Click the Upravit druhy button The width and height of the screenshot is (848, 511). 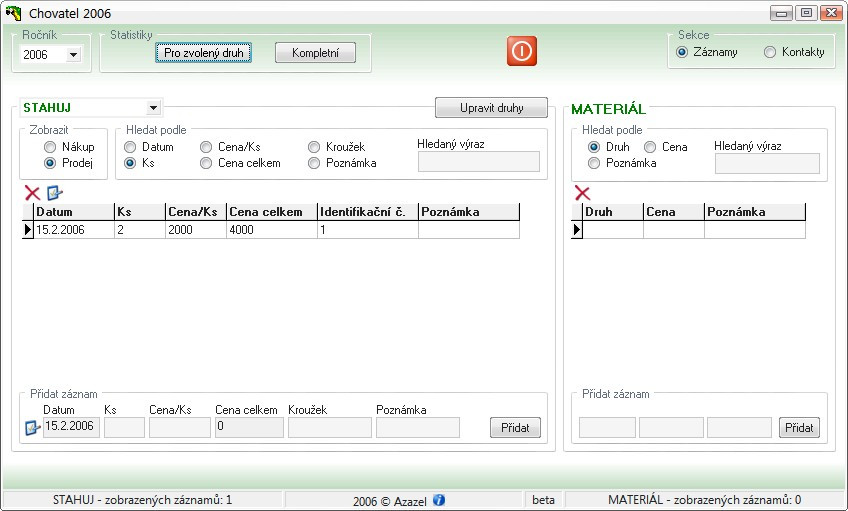492,108
